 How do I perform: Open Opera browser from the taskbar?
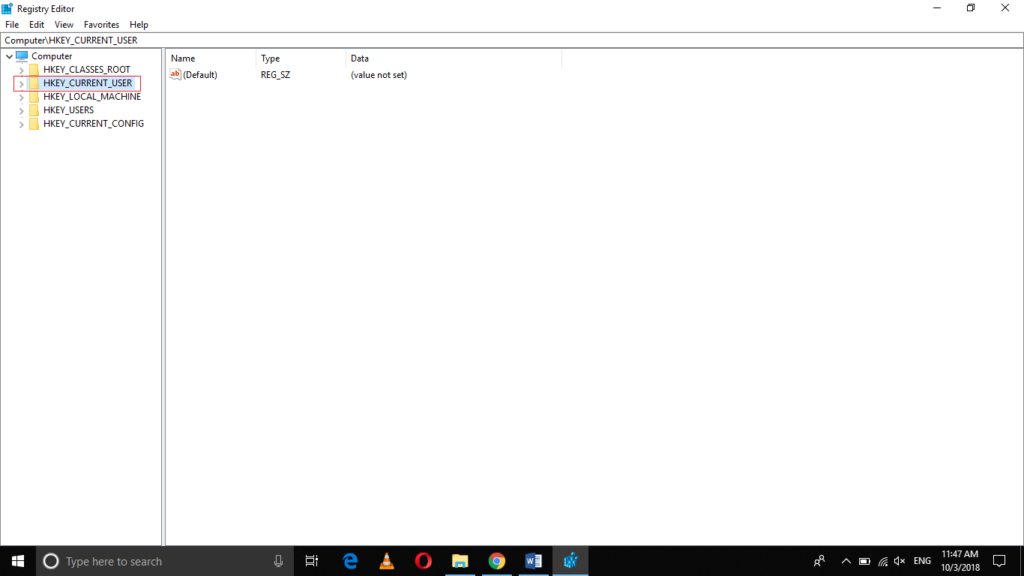[423, 561]
